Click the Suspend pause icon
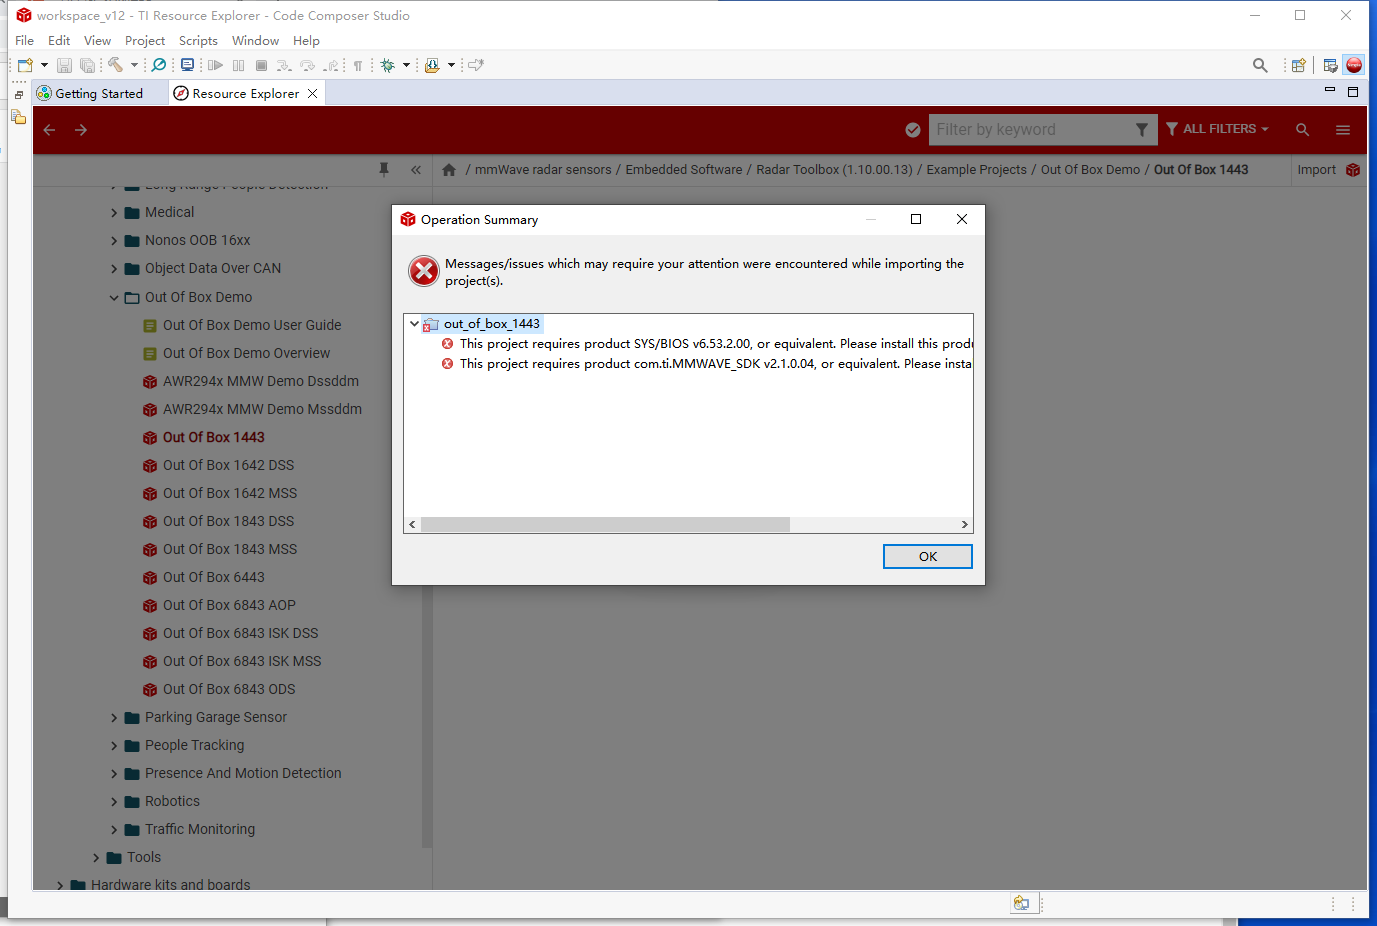Image resolution: width=1377 pixels, height=926 pixels. 238,65
